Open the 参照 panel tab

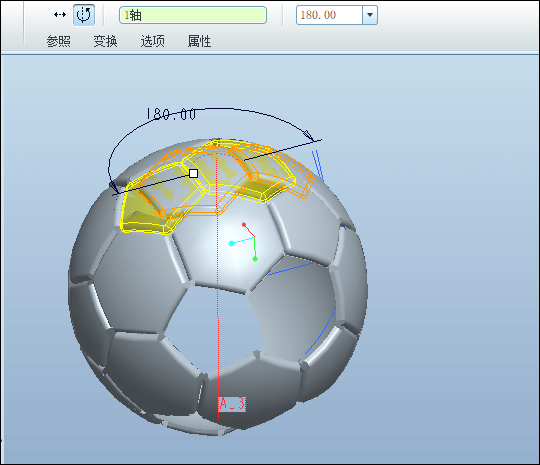[59, 41]
